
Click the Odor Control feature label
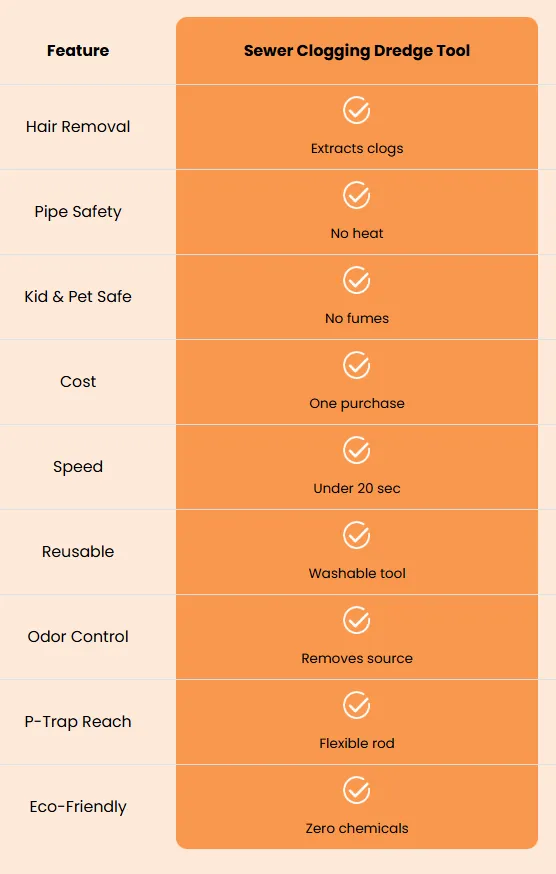tap(78, 637)
